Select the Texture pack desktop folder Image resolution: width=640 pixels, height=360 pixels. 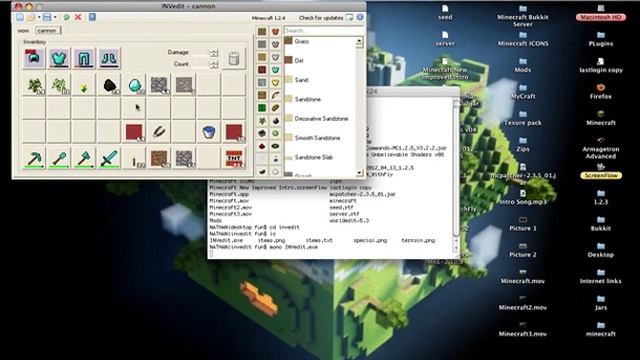click(x=523, y=118)
